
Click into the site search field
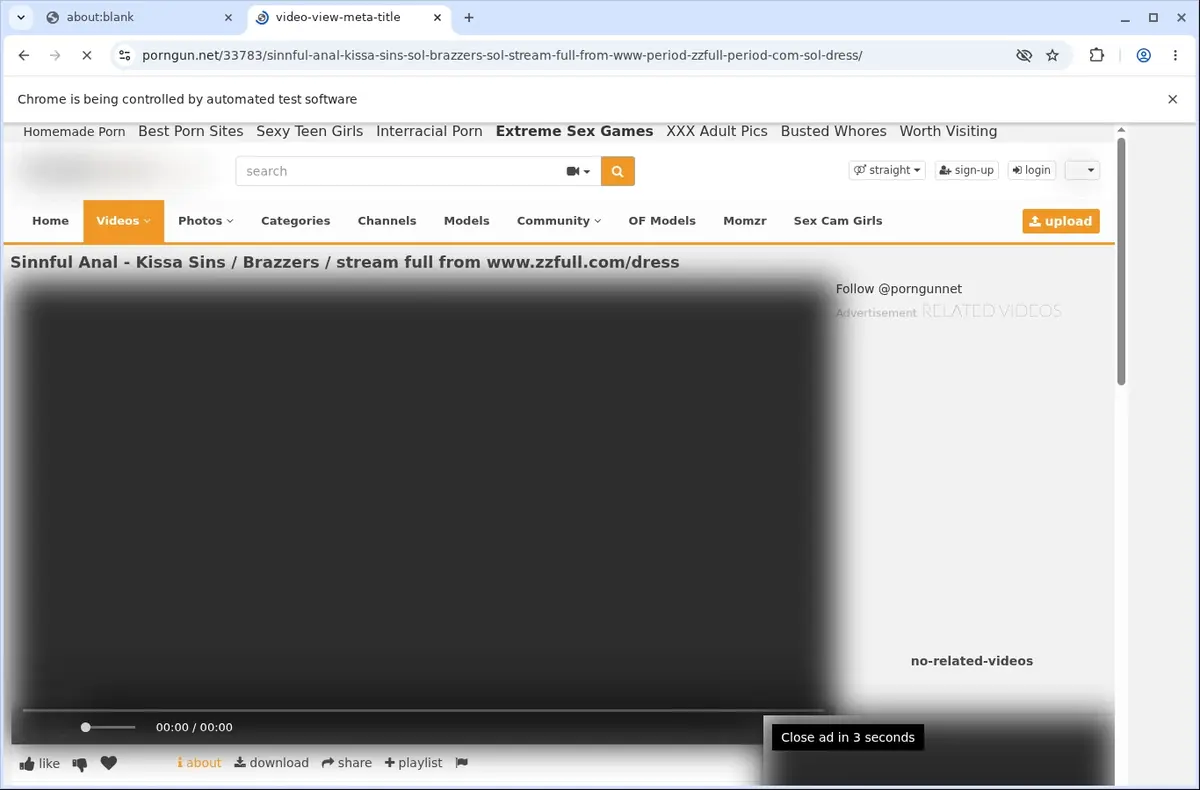pos(400,171)
